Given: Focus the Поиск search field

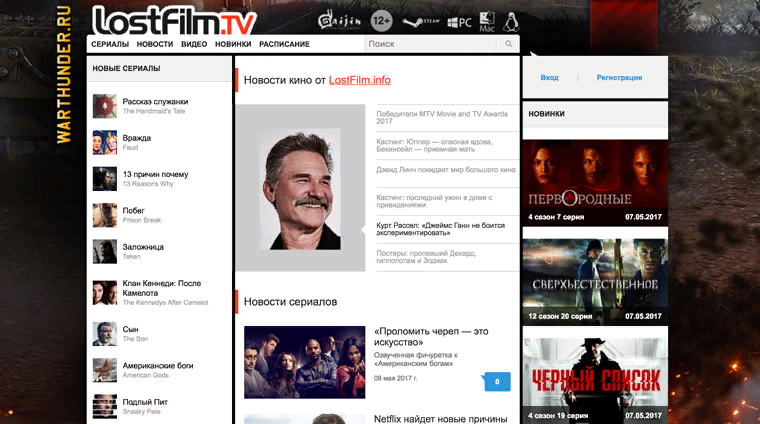Looking at the screenshot, I should tap(431, 44).
